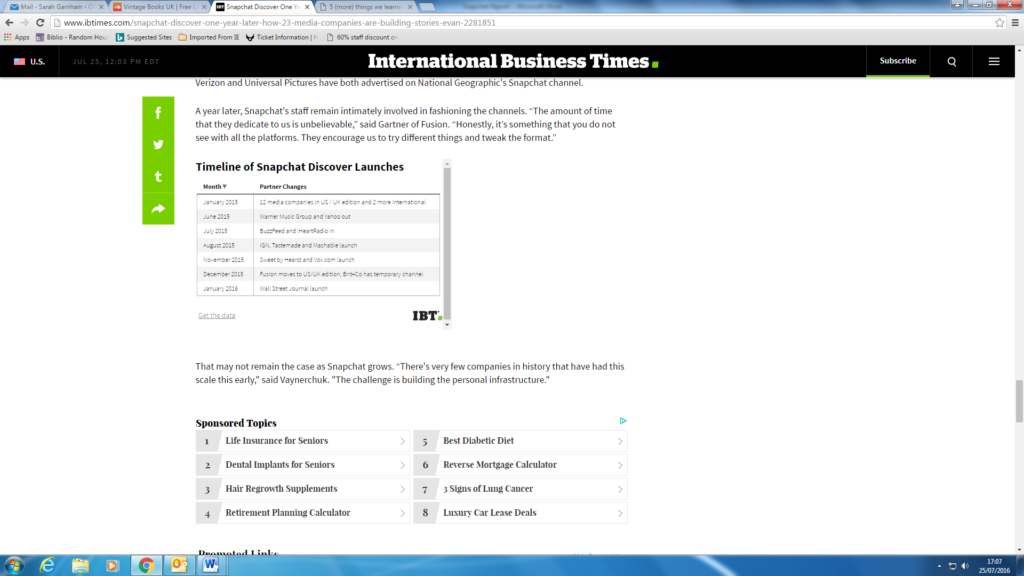The height and width of the screenshot is (576, 1024).
Task: Switch to Outlook in the taskbar
Action: pos(178,566)
